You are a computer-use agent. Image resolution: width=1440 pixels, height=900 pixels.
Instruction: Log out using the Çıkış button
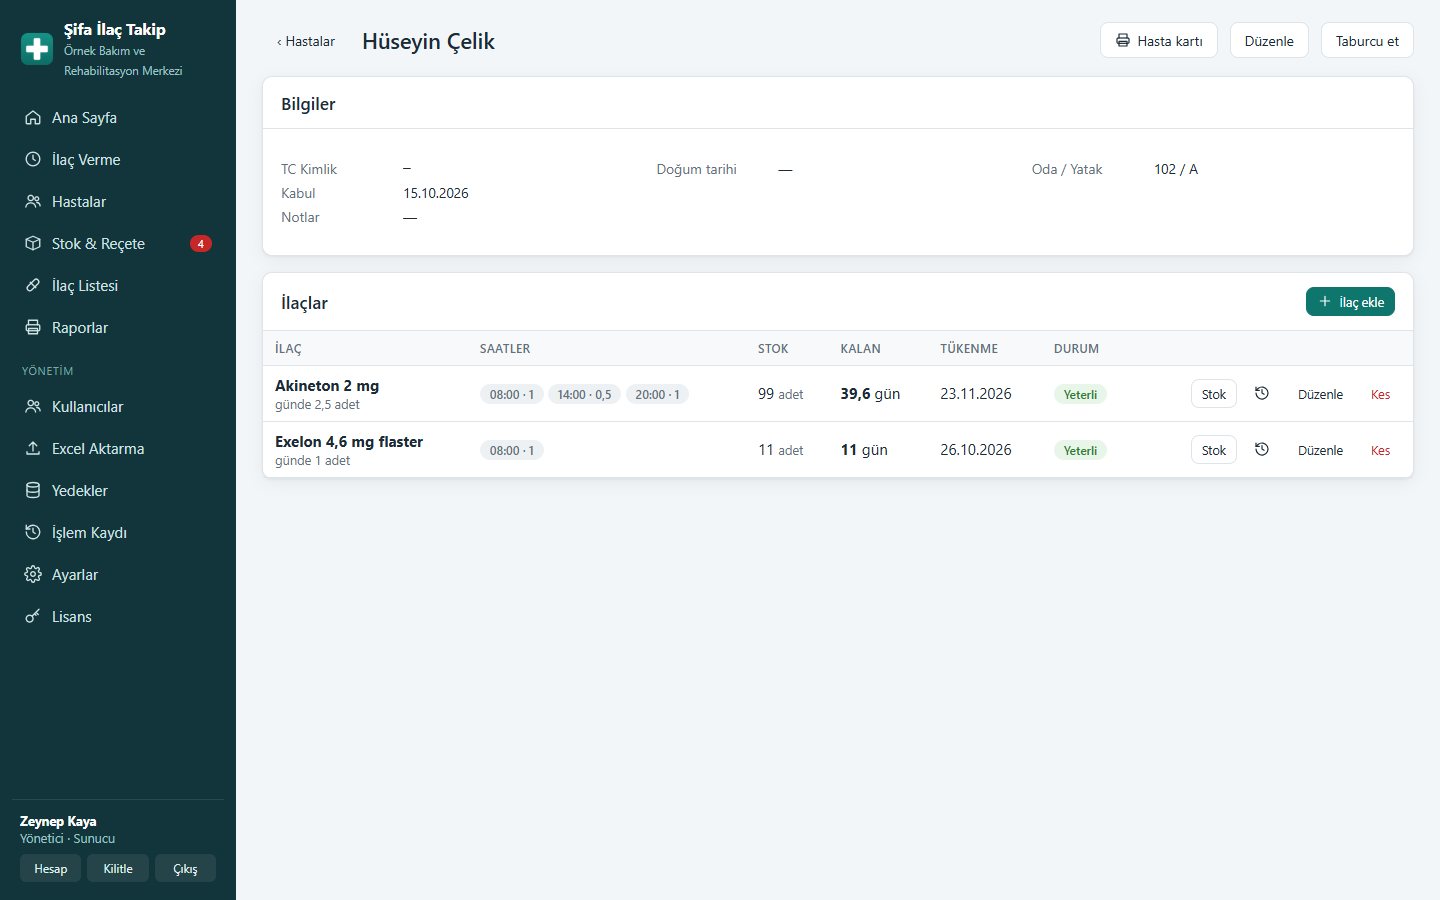pos(185,868)
